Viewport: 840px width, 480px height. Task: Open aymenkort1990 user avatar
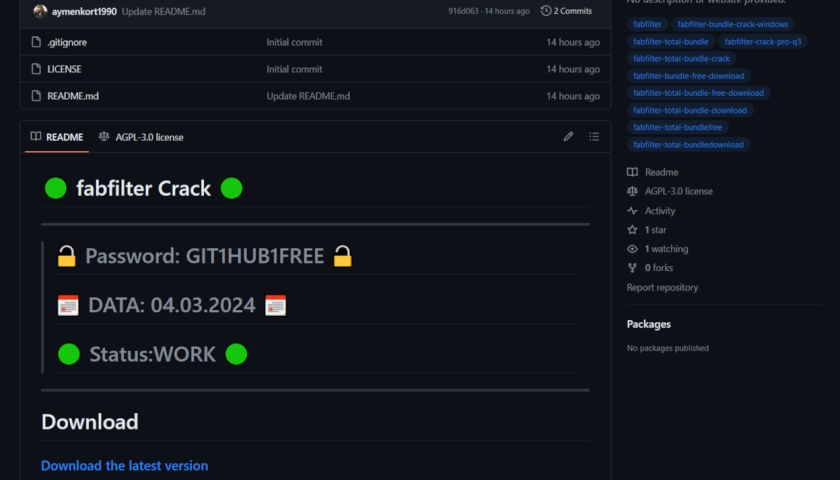(x=40, y=11)
